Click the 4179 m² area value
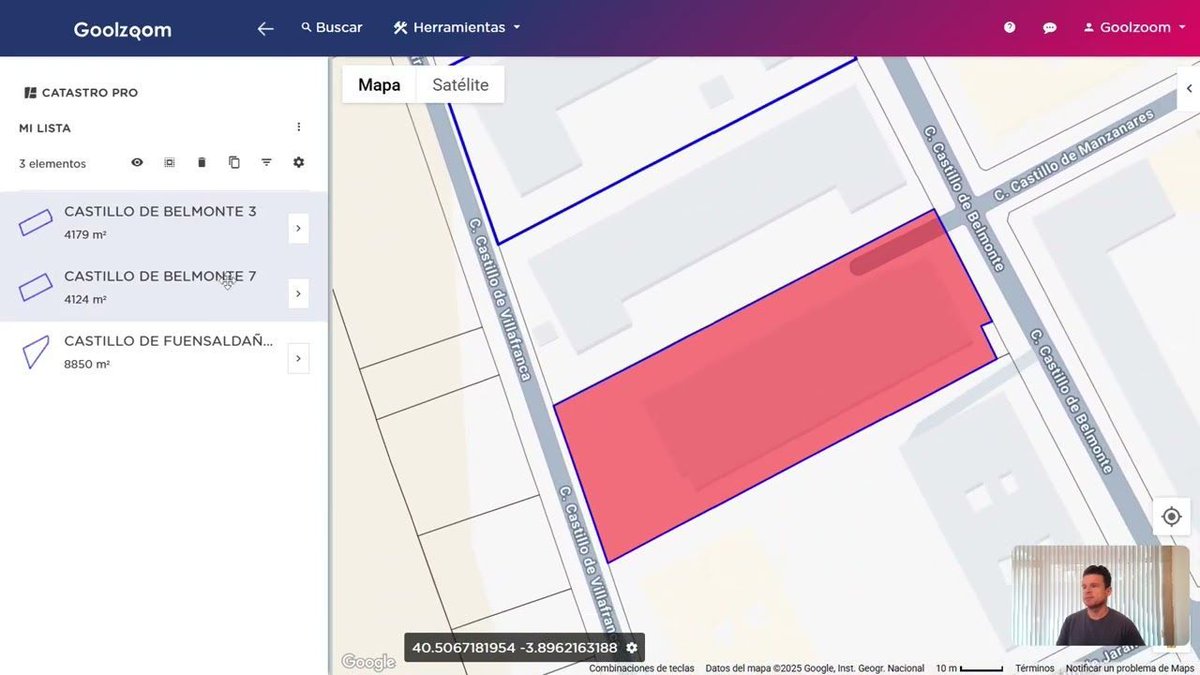Screen dimensions: 1200x675 (x=85, y=235)
